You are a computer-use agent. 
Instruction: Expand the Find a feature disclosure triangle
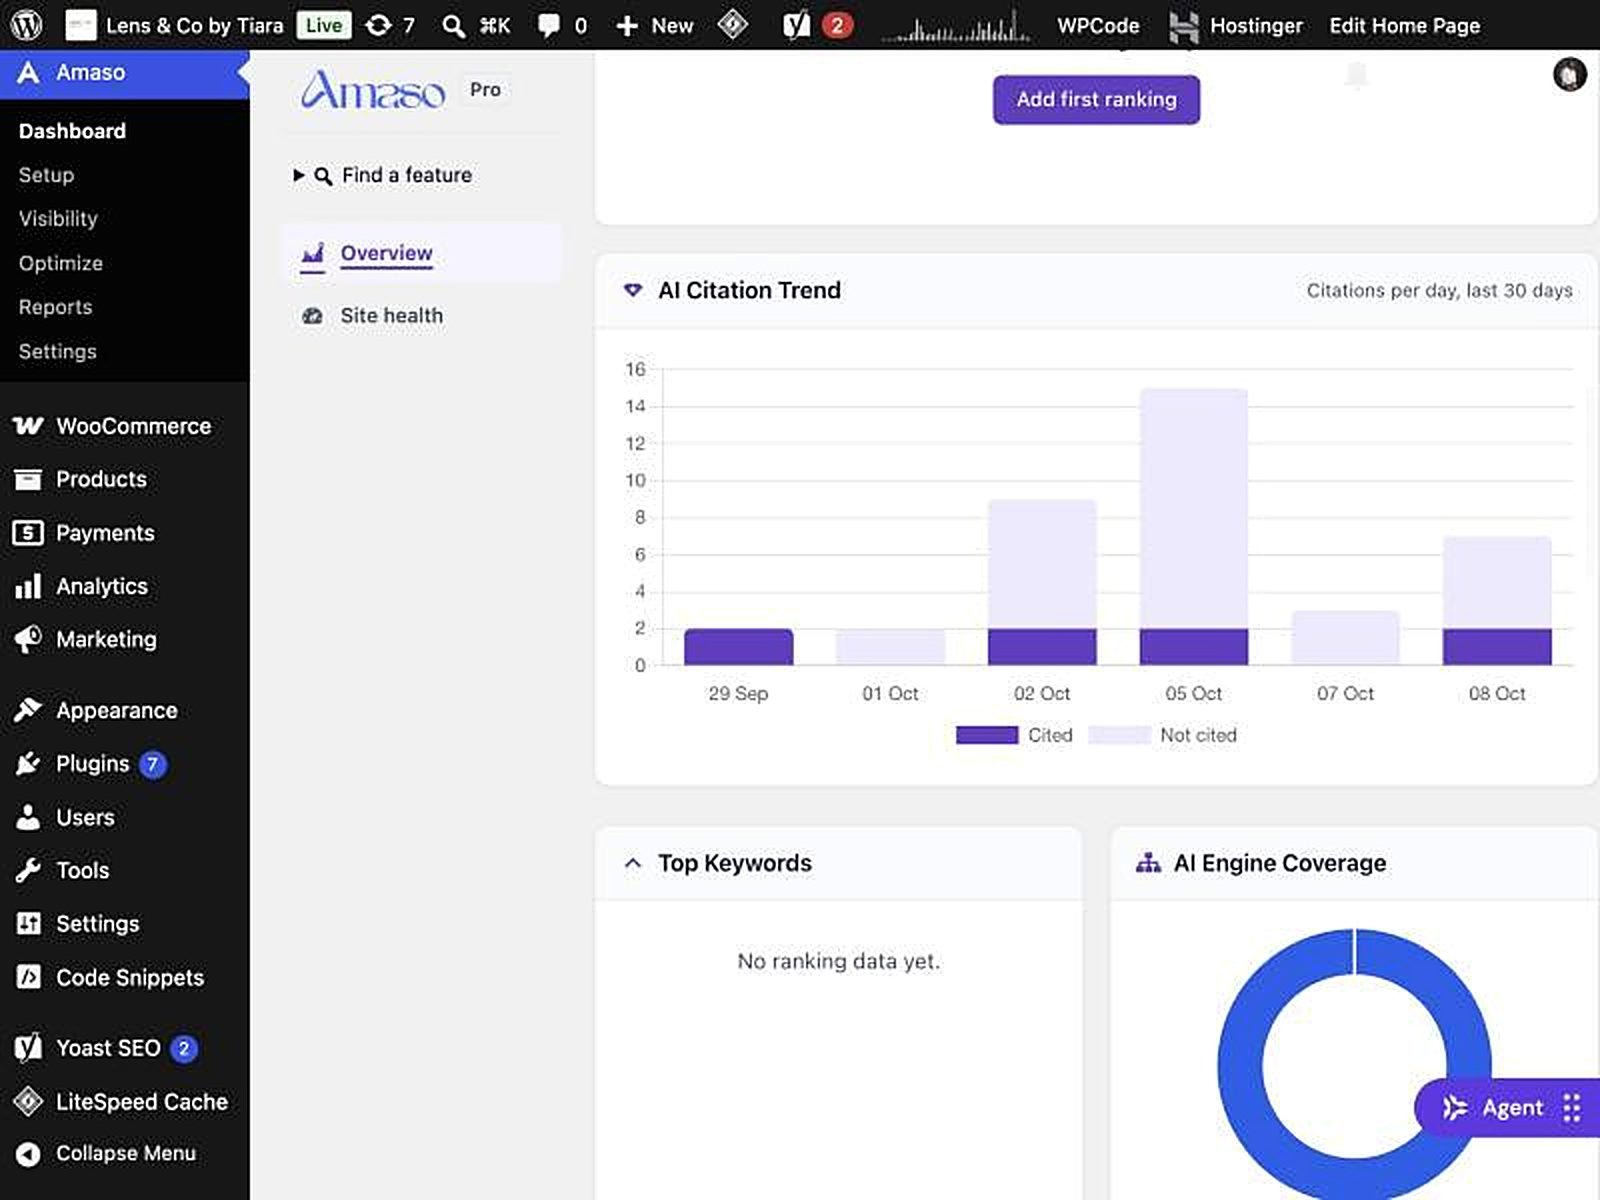point(298,175)
